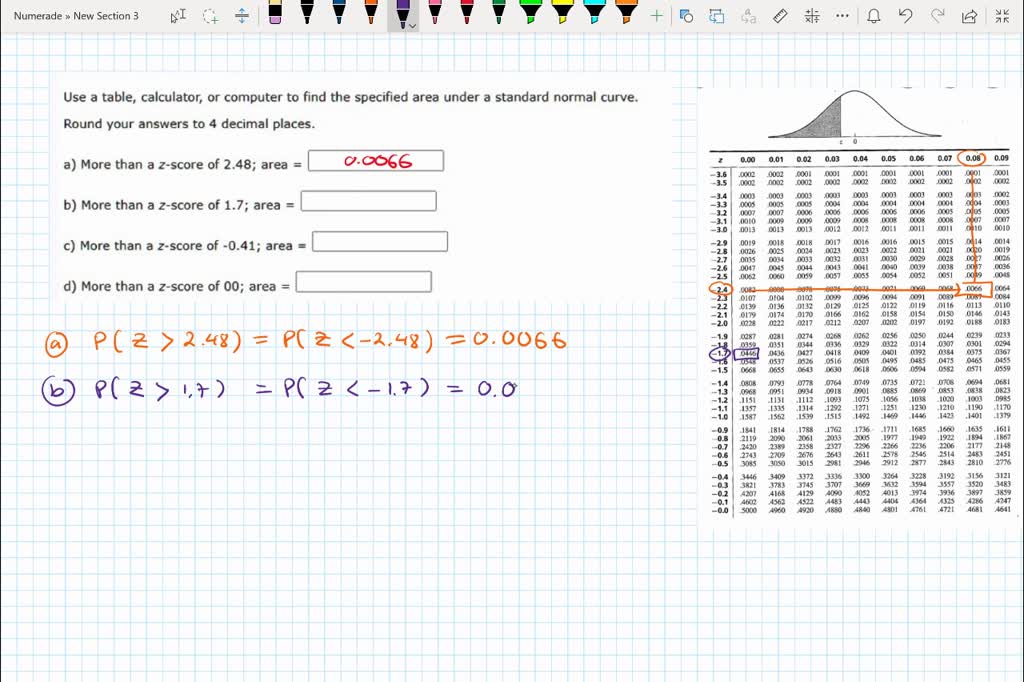The image size is (1024, 682).
Task: Select the ruler tool
Action: [x=779, y=15]
